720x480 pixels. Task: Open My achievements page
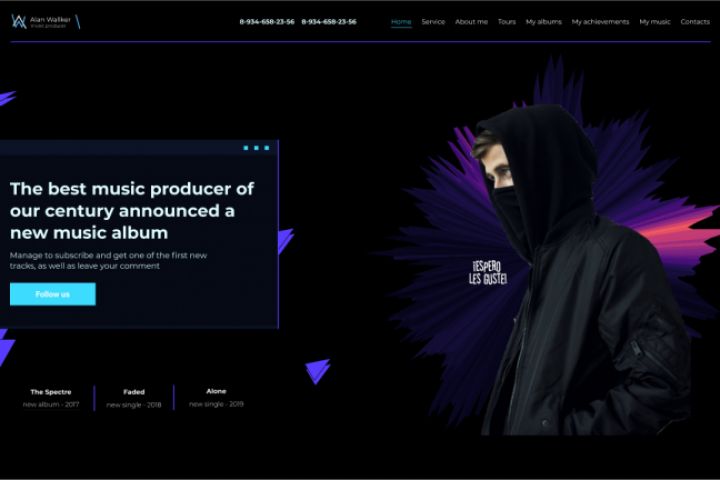(x=600, y=22)
